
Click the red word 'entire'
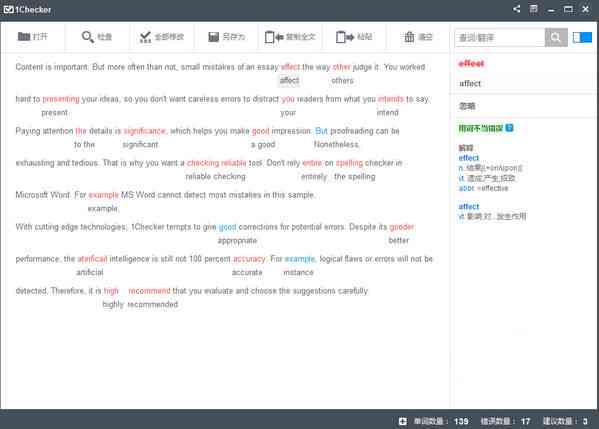coord(312,163)
